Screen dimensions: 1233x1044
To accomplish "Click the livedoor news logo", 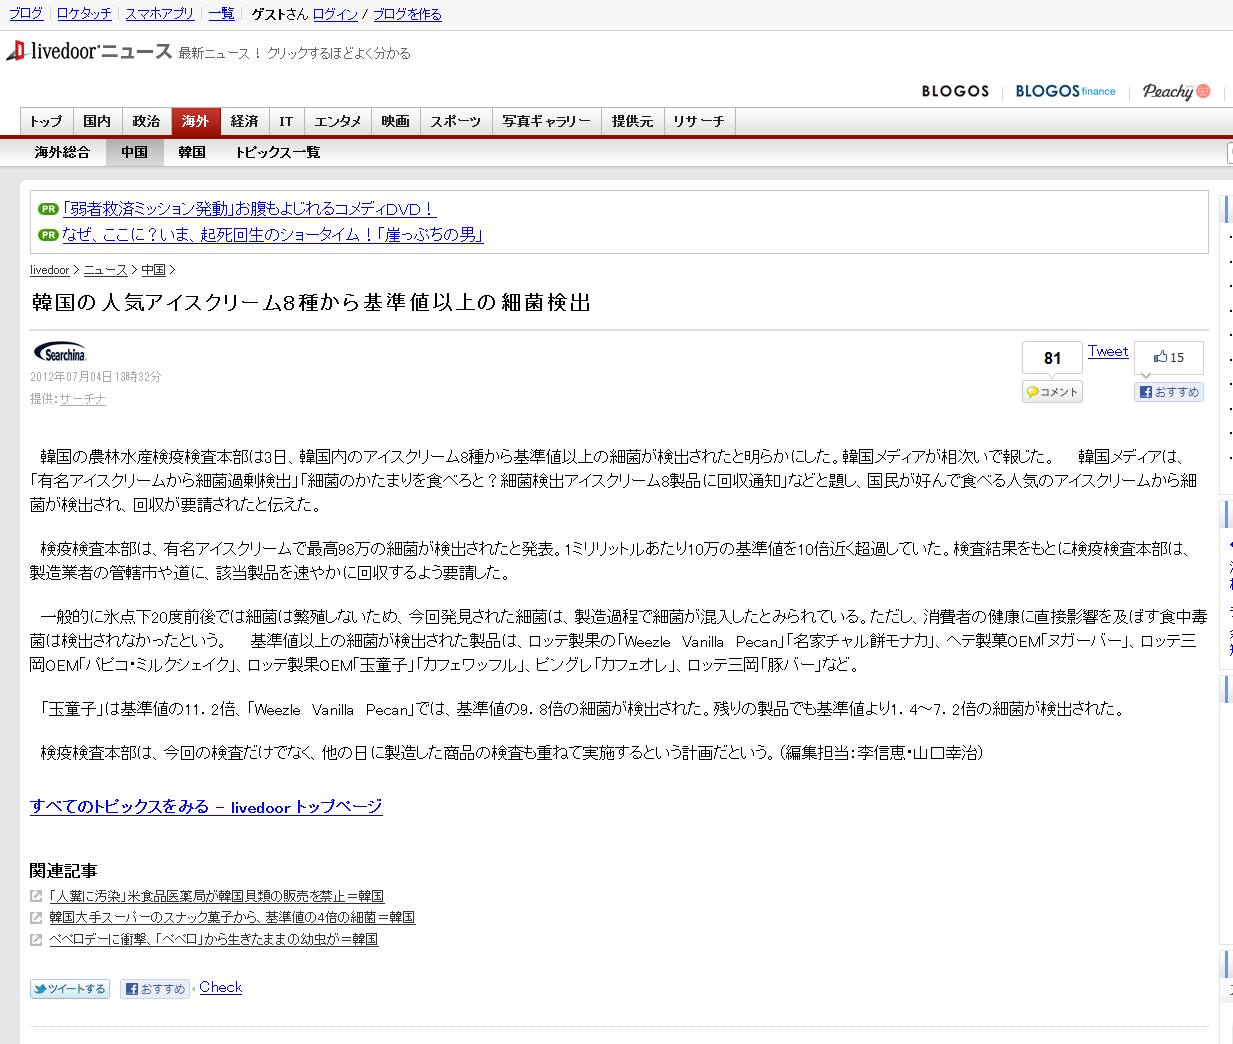I will coord(89,51).
